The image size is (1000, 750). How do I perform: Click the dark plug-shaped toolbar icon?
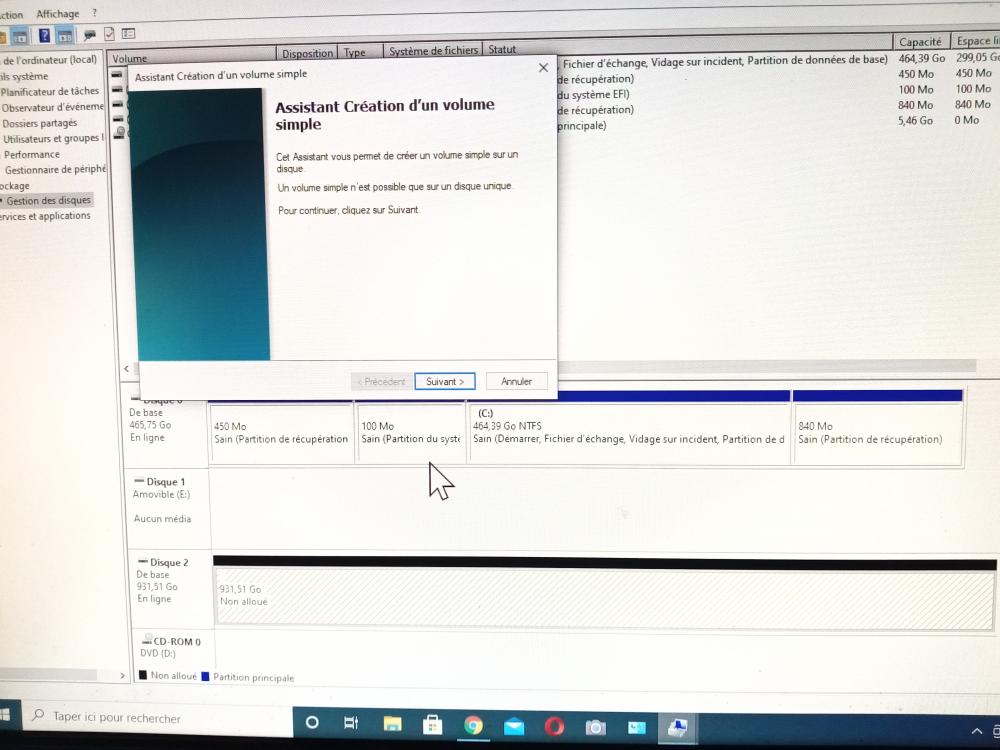click(89, 34)
